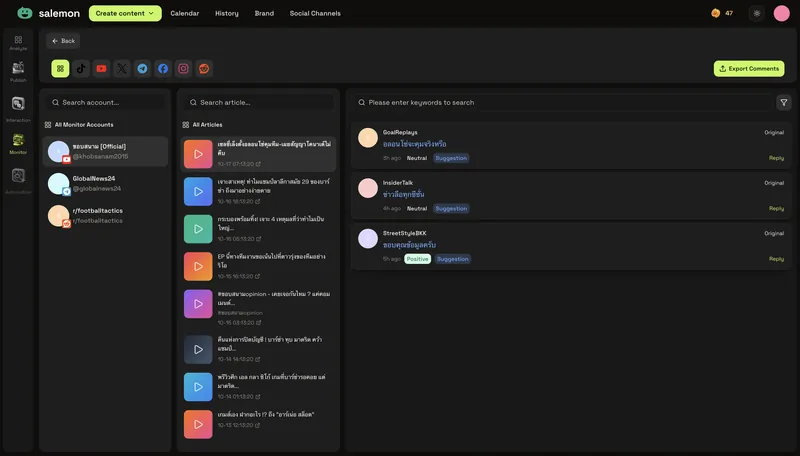Click Original on GoalReplays comment
800x456 pixels.
[774, 133]
